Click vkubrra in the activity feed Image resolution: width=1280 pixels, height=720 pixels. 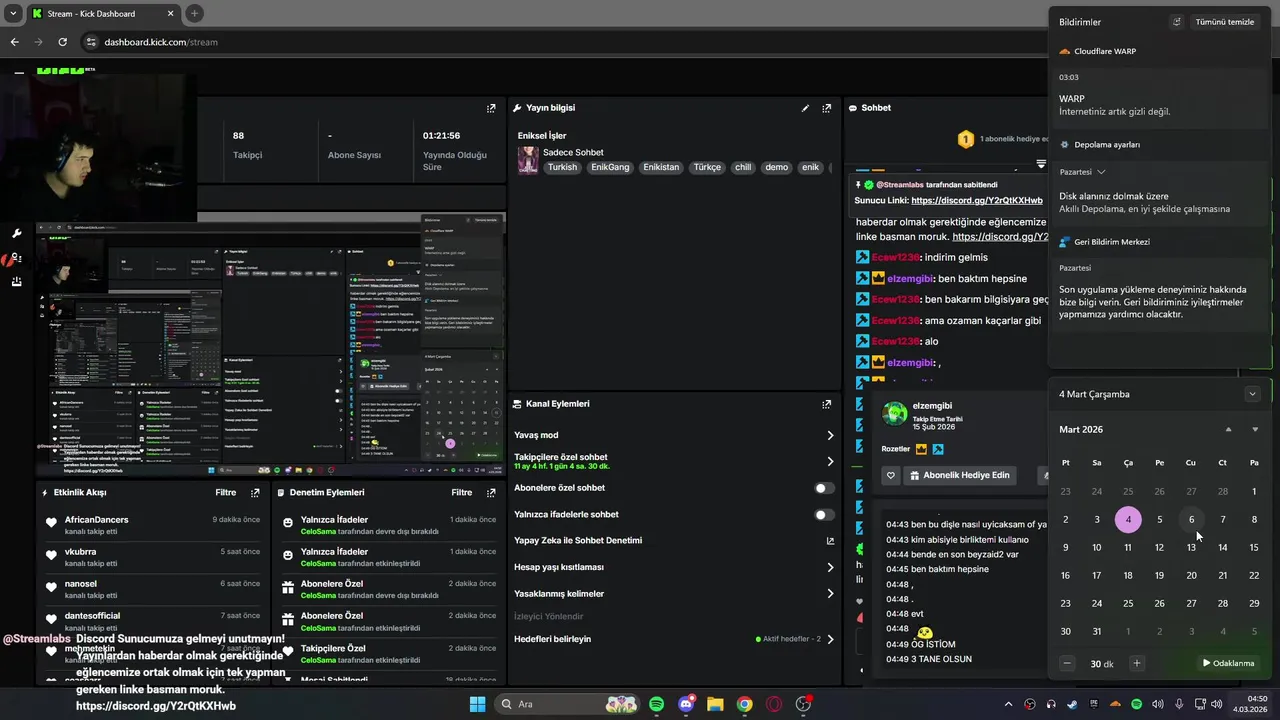click(81, 552)
